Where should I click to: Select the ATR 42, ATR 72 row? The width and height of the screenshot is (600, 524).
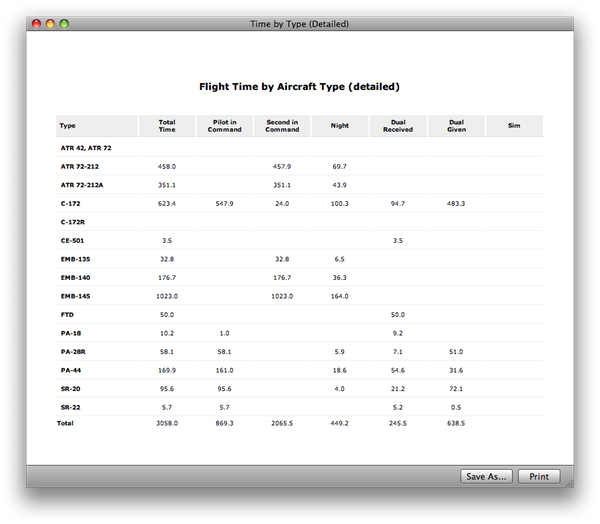300,148
